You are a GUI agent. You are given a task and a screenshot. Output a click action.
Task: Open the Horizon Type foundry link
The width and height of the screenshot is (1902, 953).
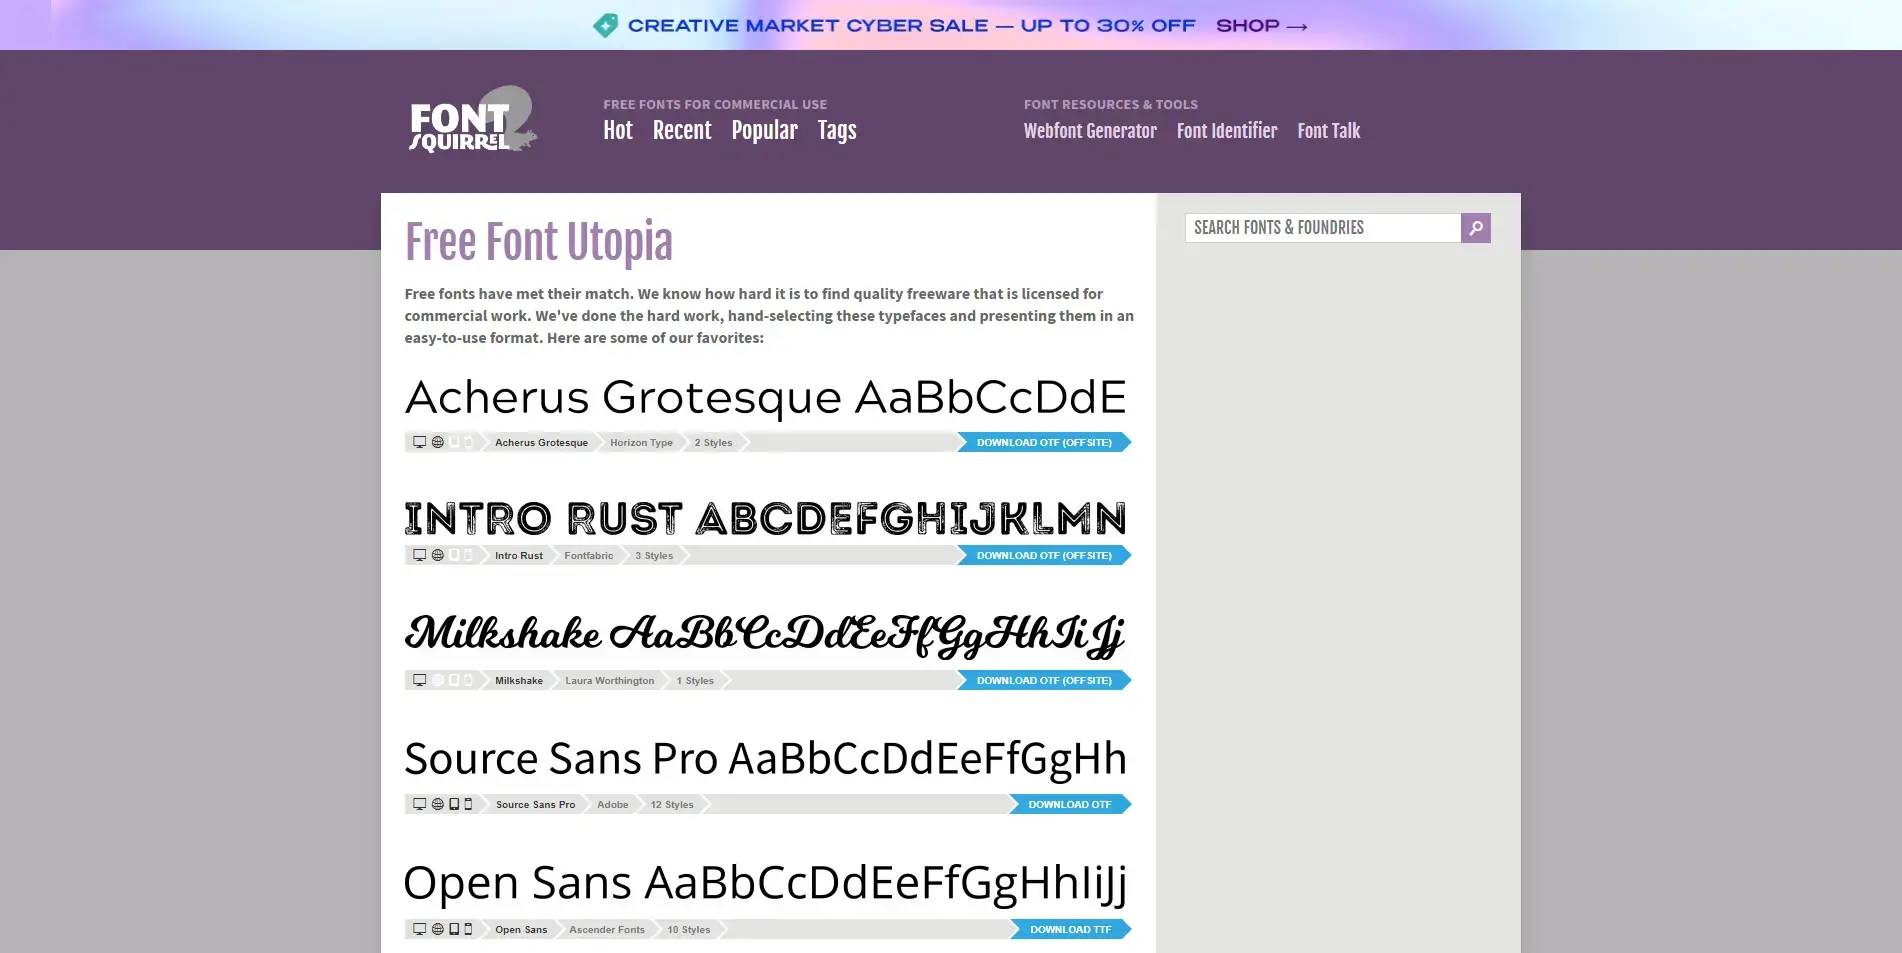tap(641, 442)
